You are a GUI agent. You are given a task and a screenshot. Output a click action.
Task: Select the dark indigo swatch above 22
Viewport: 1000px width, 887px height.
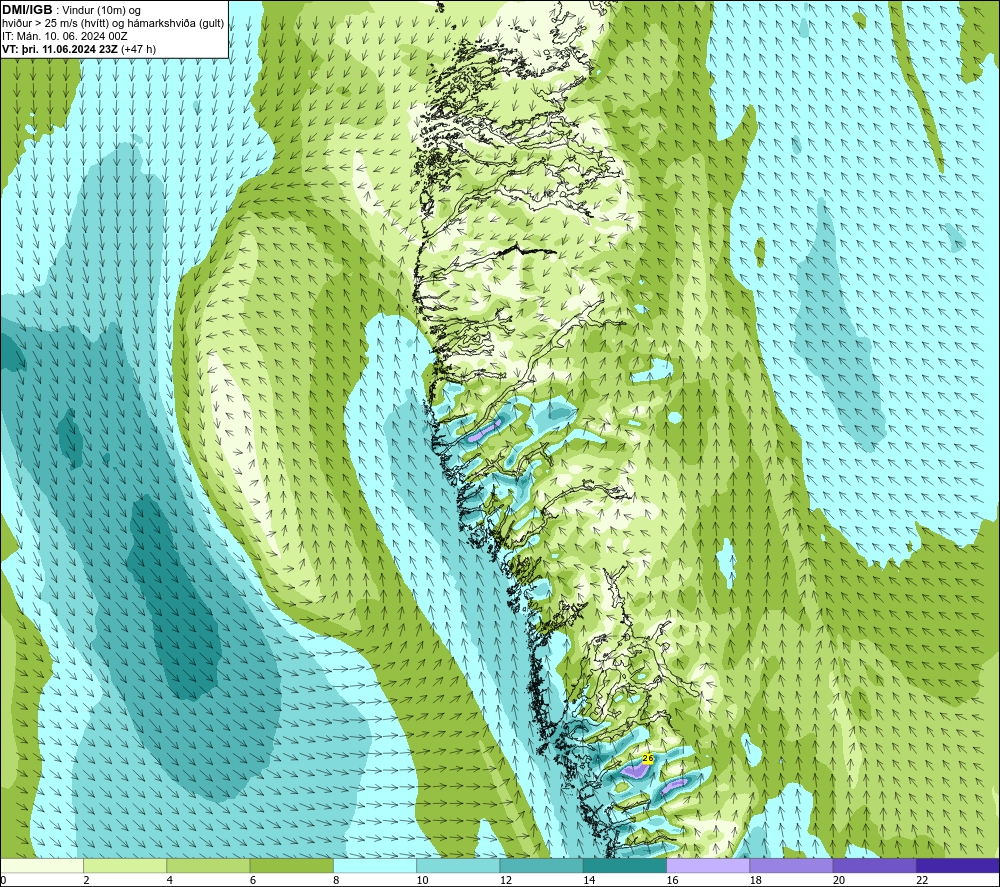tap(958, 865)
